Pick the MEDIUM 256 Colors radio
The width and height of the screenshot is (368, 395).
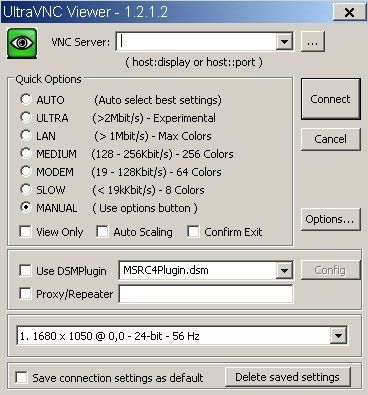pyautogui.click(x=26, y=153)
